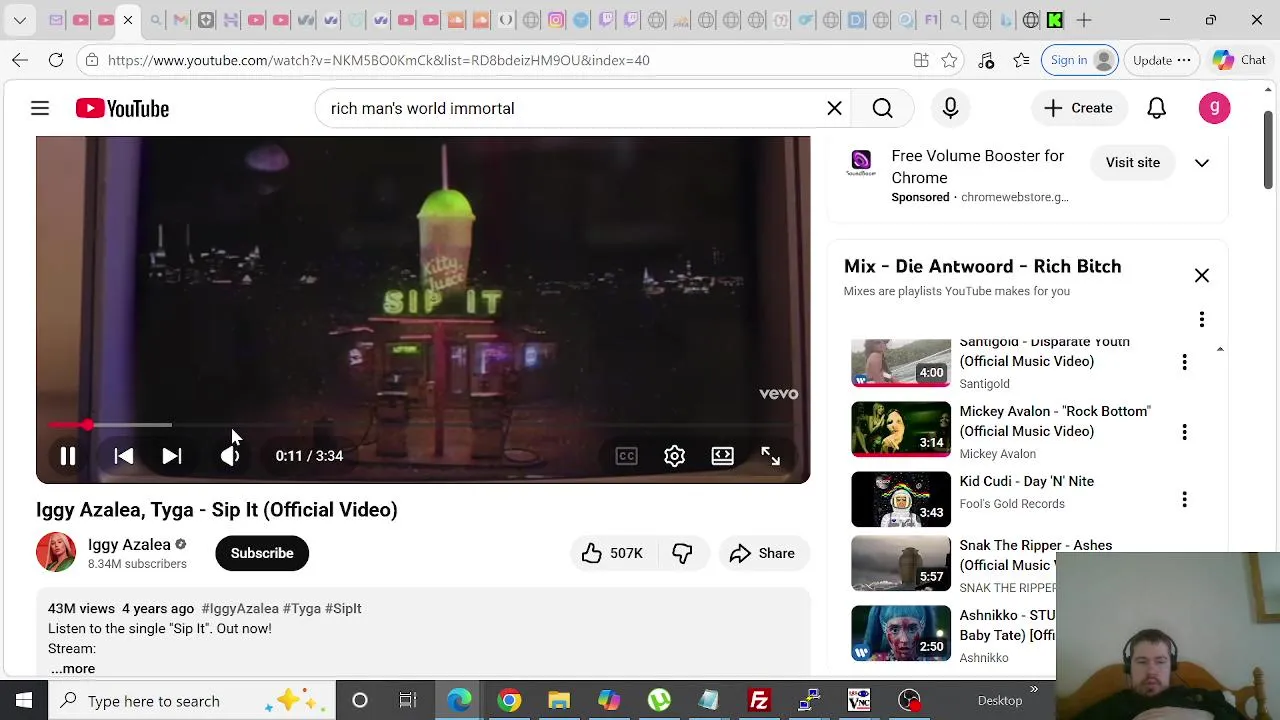Image resolution: width=1280 pixels, height=720 pixels.
Task: Open the account avatar menu
Action: (1214, 108)
